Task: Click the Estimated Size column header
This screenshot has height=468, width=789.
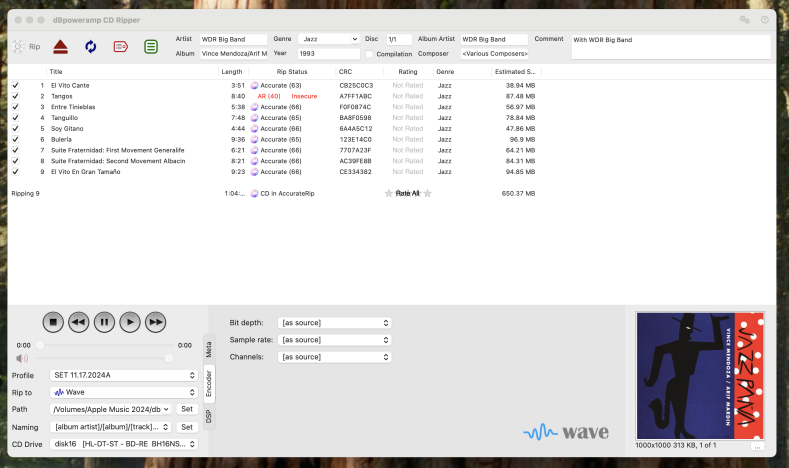Action: 515,72
